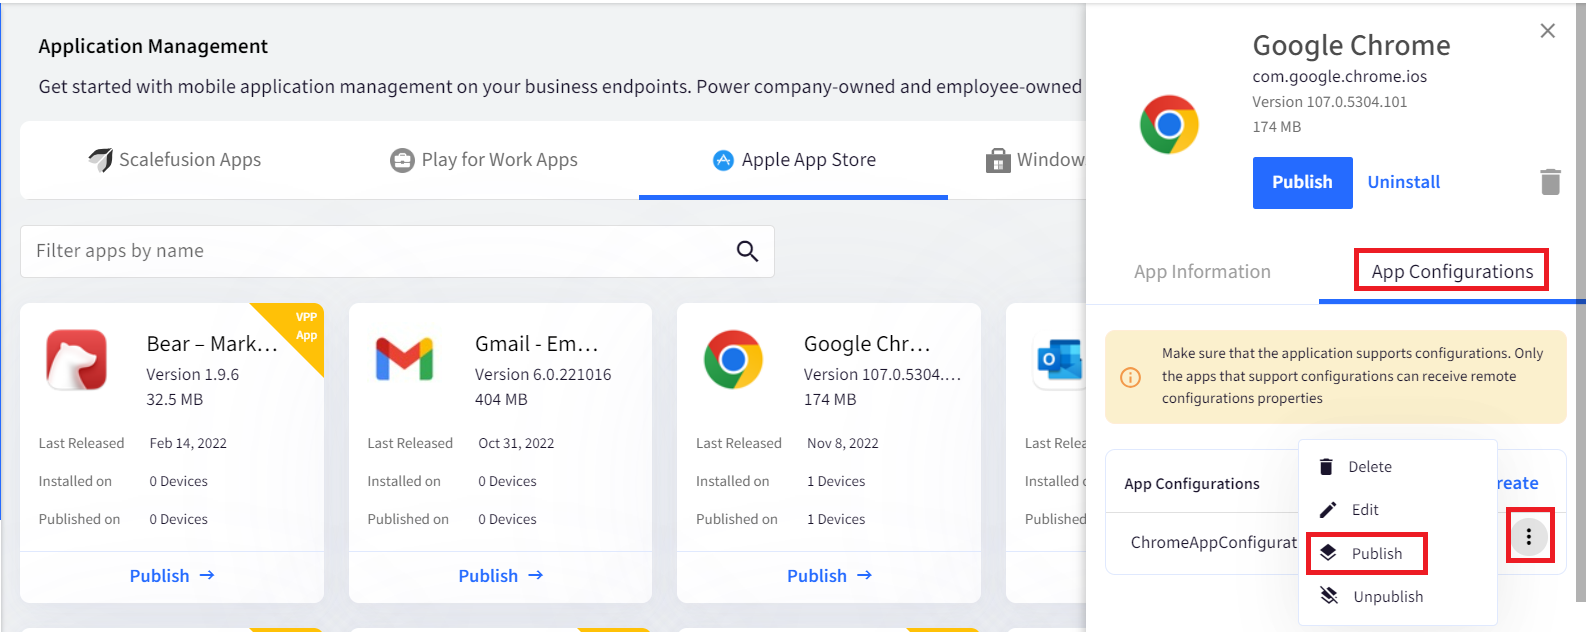Switch to Scalefusion Apps tab
1586x632 pixels.
[x=175, y=160]
